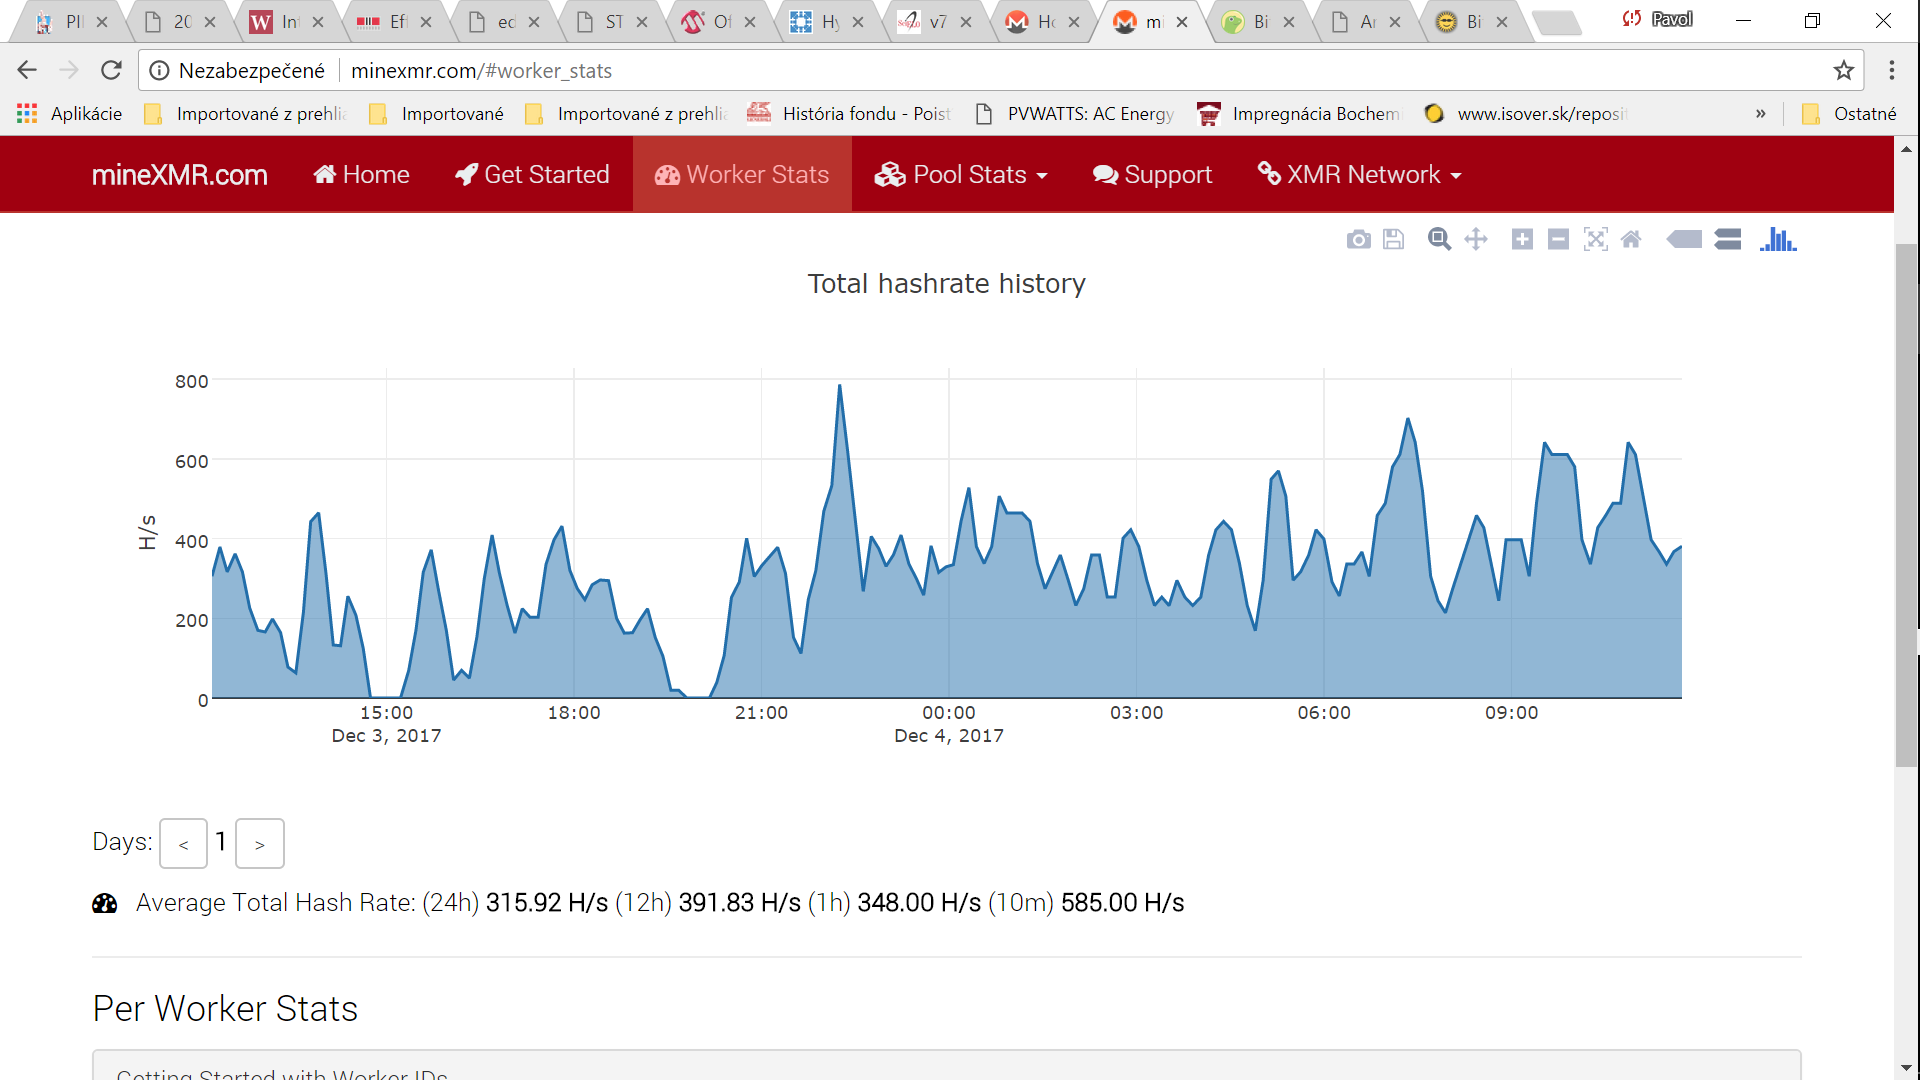Click the browser address bar URL
The height and width of the screenshot is (1080, 1920).
coord(481,70)
